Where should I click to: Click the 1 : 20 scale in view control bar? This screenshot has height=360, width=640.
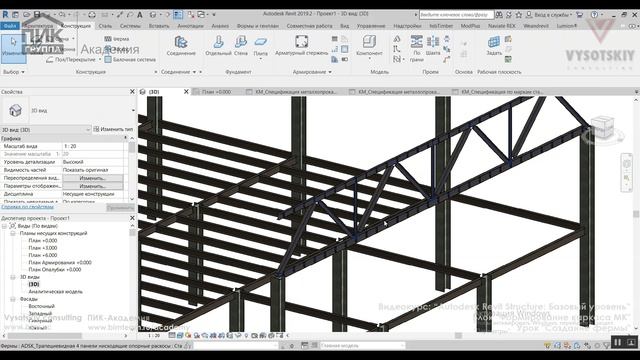tap(154, 336)
